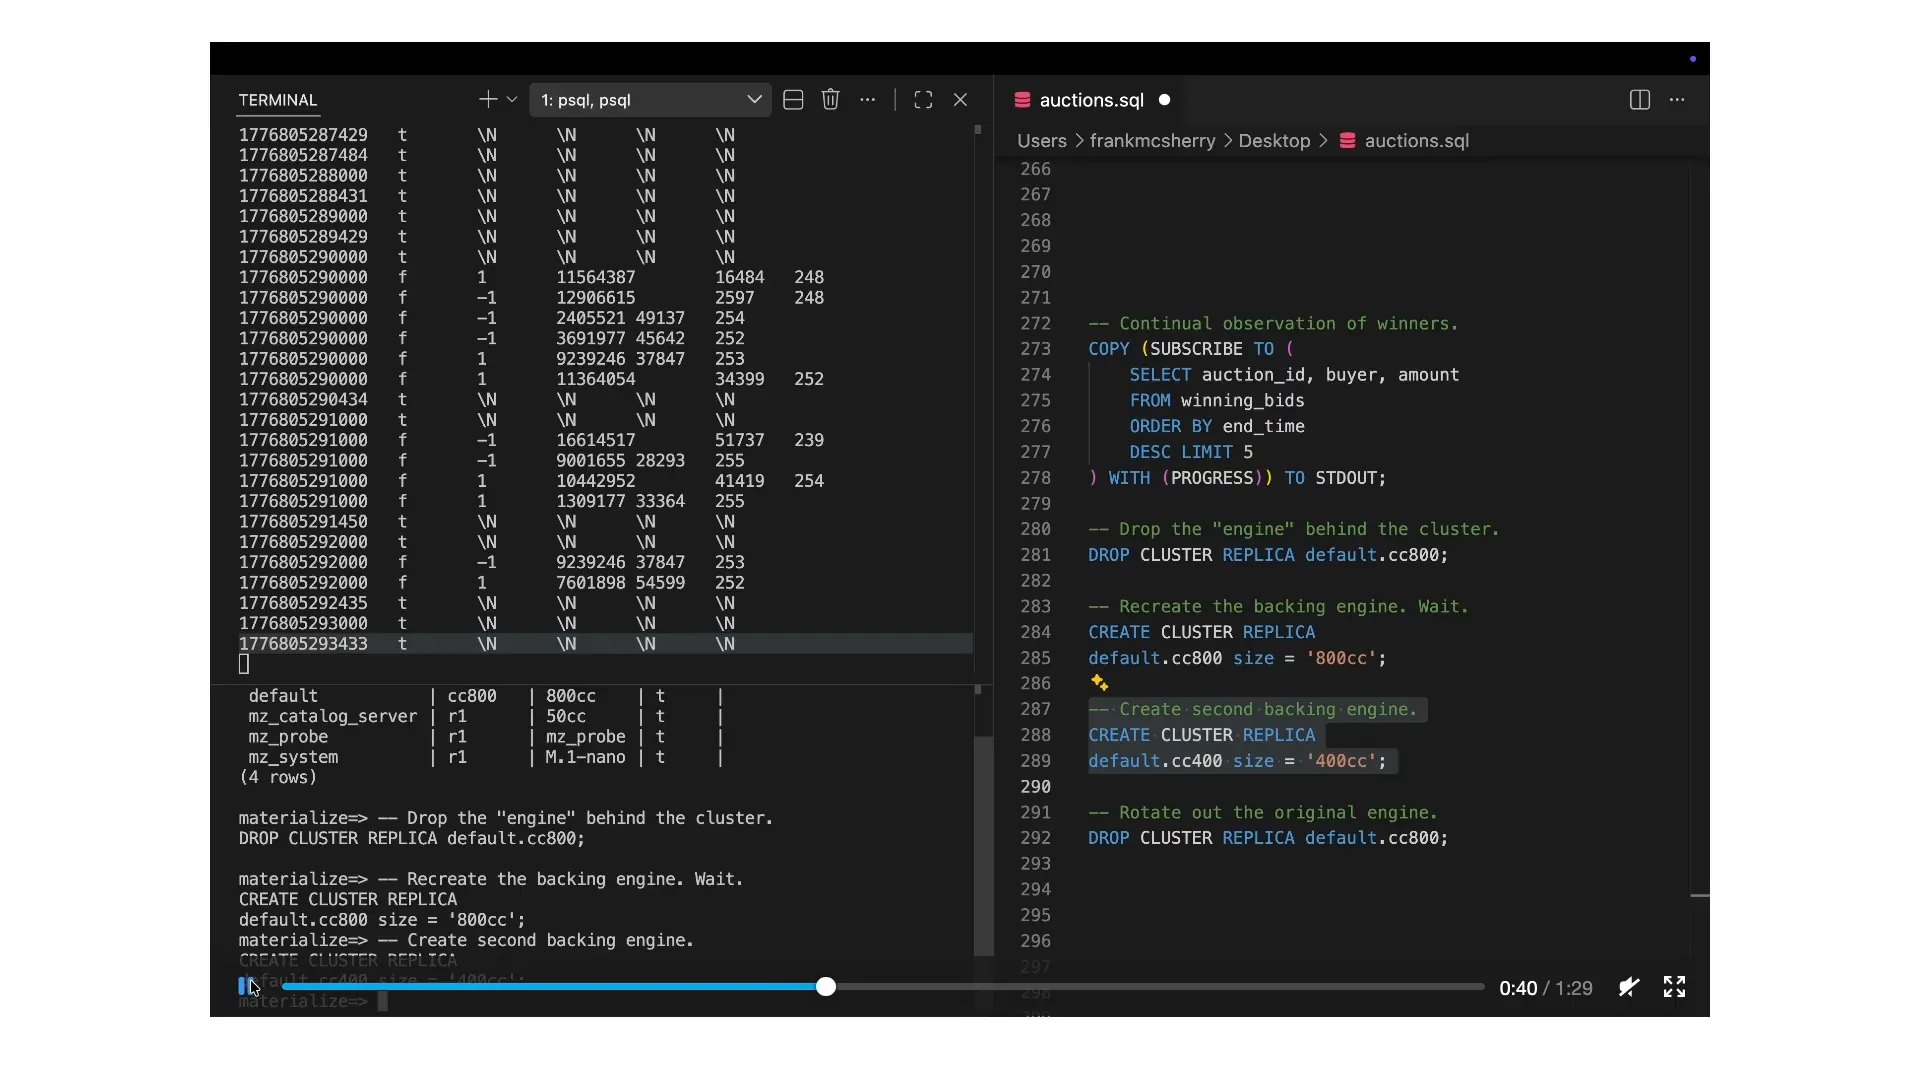Open terminal panel more actions menu

click(867, 100)
